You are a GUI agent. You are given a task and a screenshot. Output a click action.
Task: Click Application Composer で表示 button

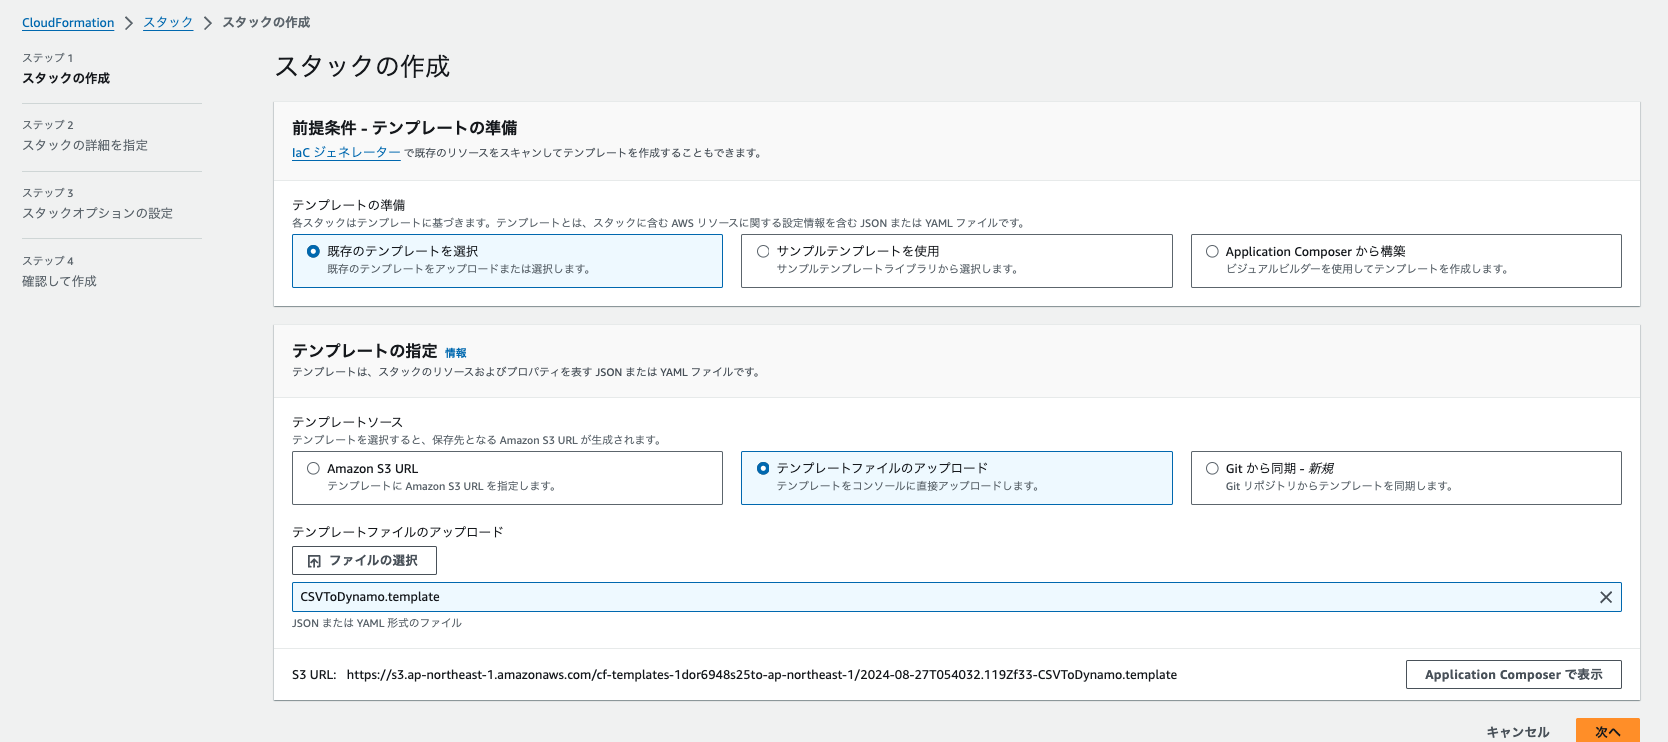pos(1513,675)
